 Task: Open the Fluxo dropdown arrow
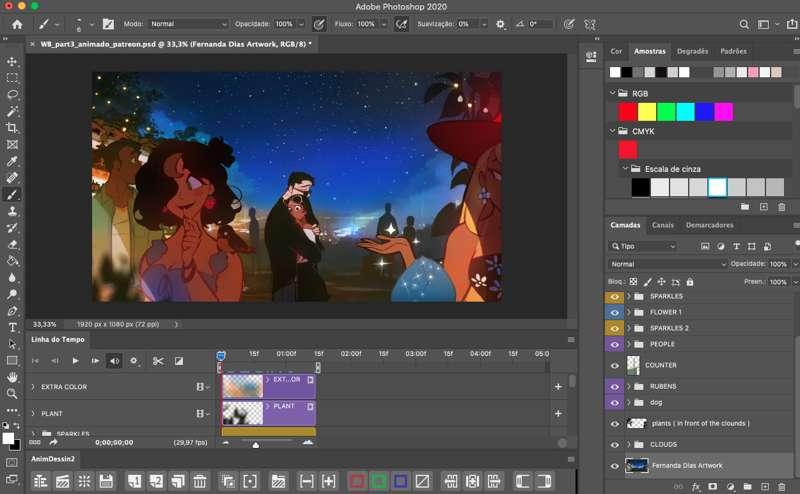pyautogui.click(x=383, y=24)
